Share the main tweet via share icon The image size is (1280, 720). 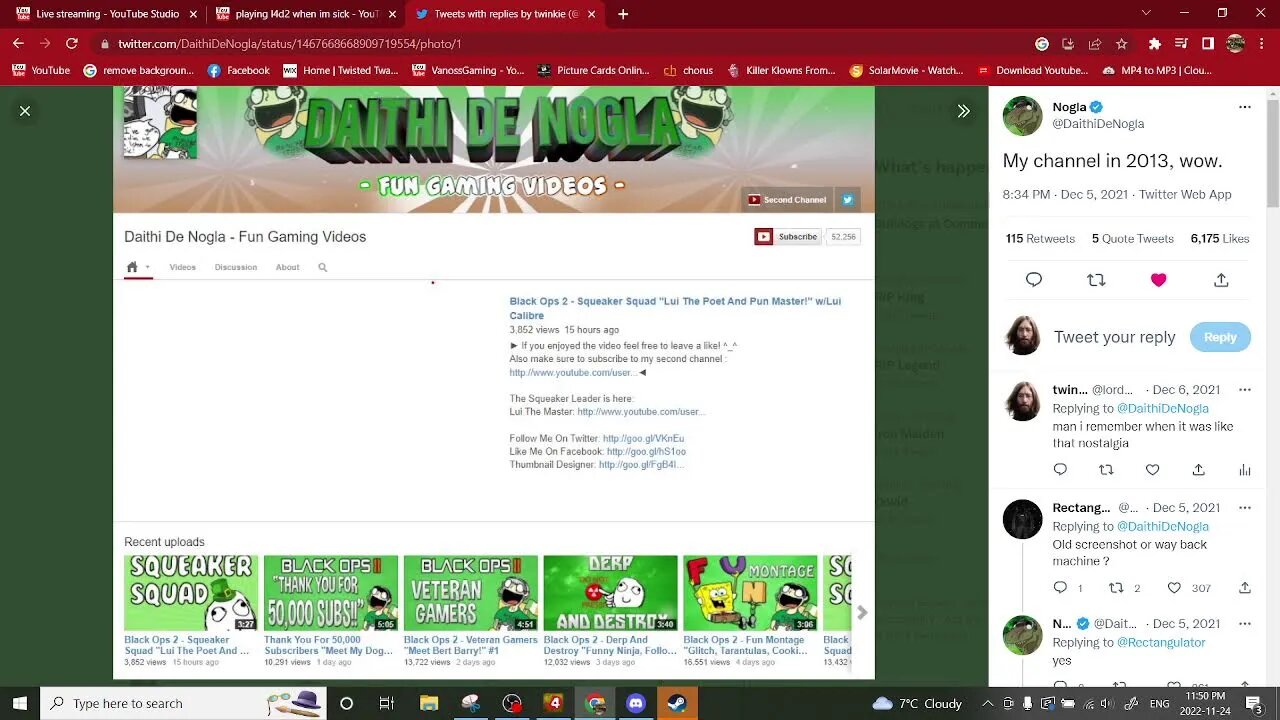[1221, 280]
